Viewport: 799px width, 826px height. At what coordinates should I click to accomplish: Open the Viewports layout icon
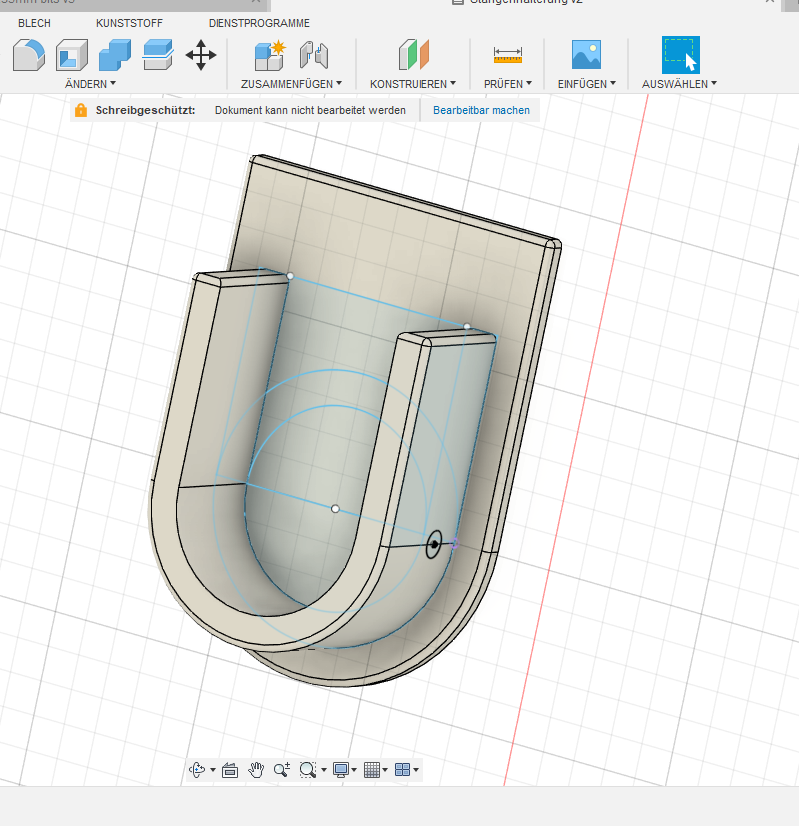click(x=402, y=770)
